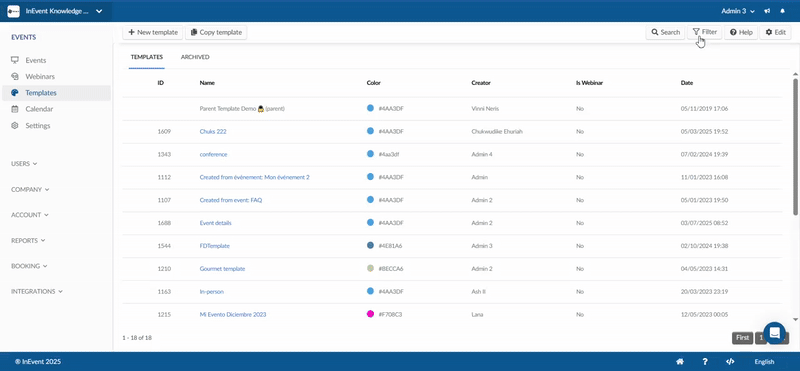This screenshot has height=371, width=800.
Task: Sort by the ID column header
Action: 161,83
